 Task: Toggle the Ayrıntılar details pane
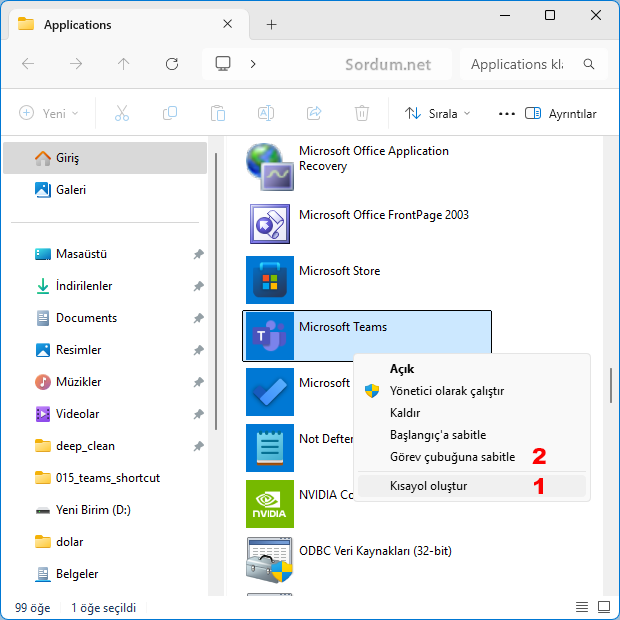[x=561, y=114]
